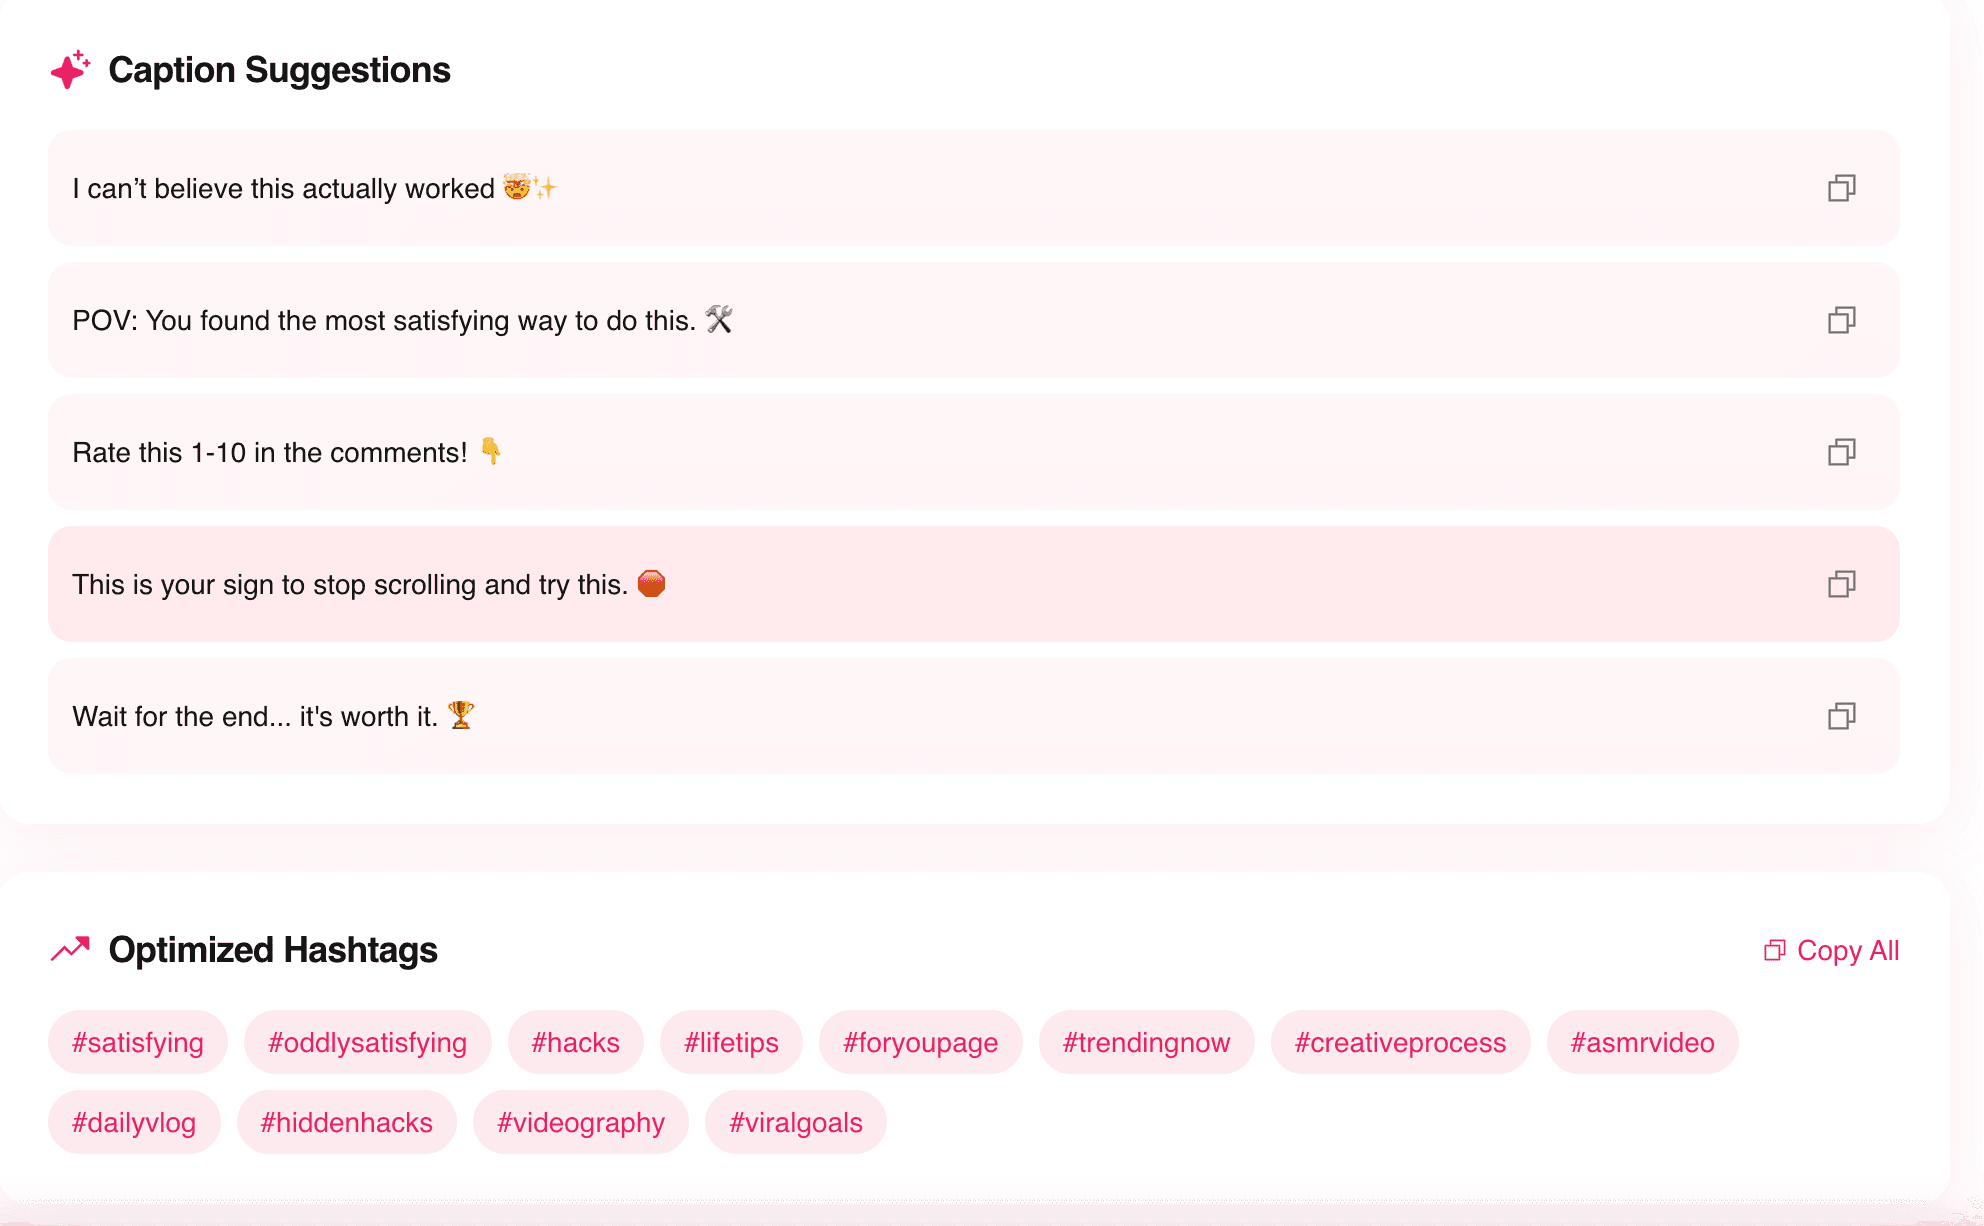The image size is (1984, 1226).
Task: Toggle the #viralgoals hashtag pill
Action: tap(795, 1122)
